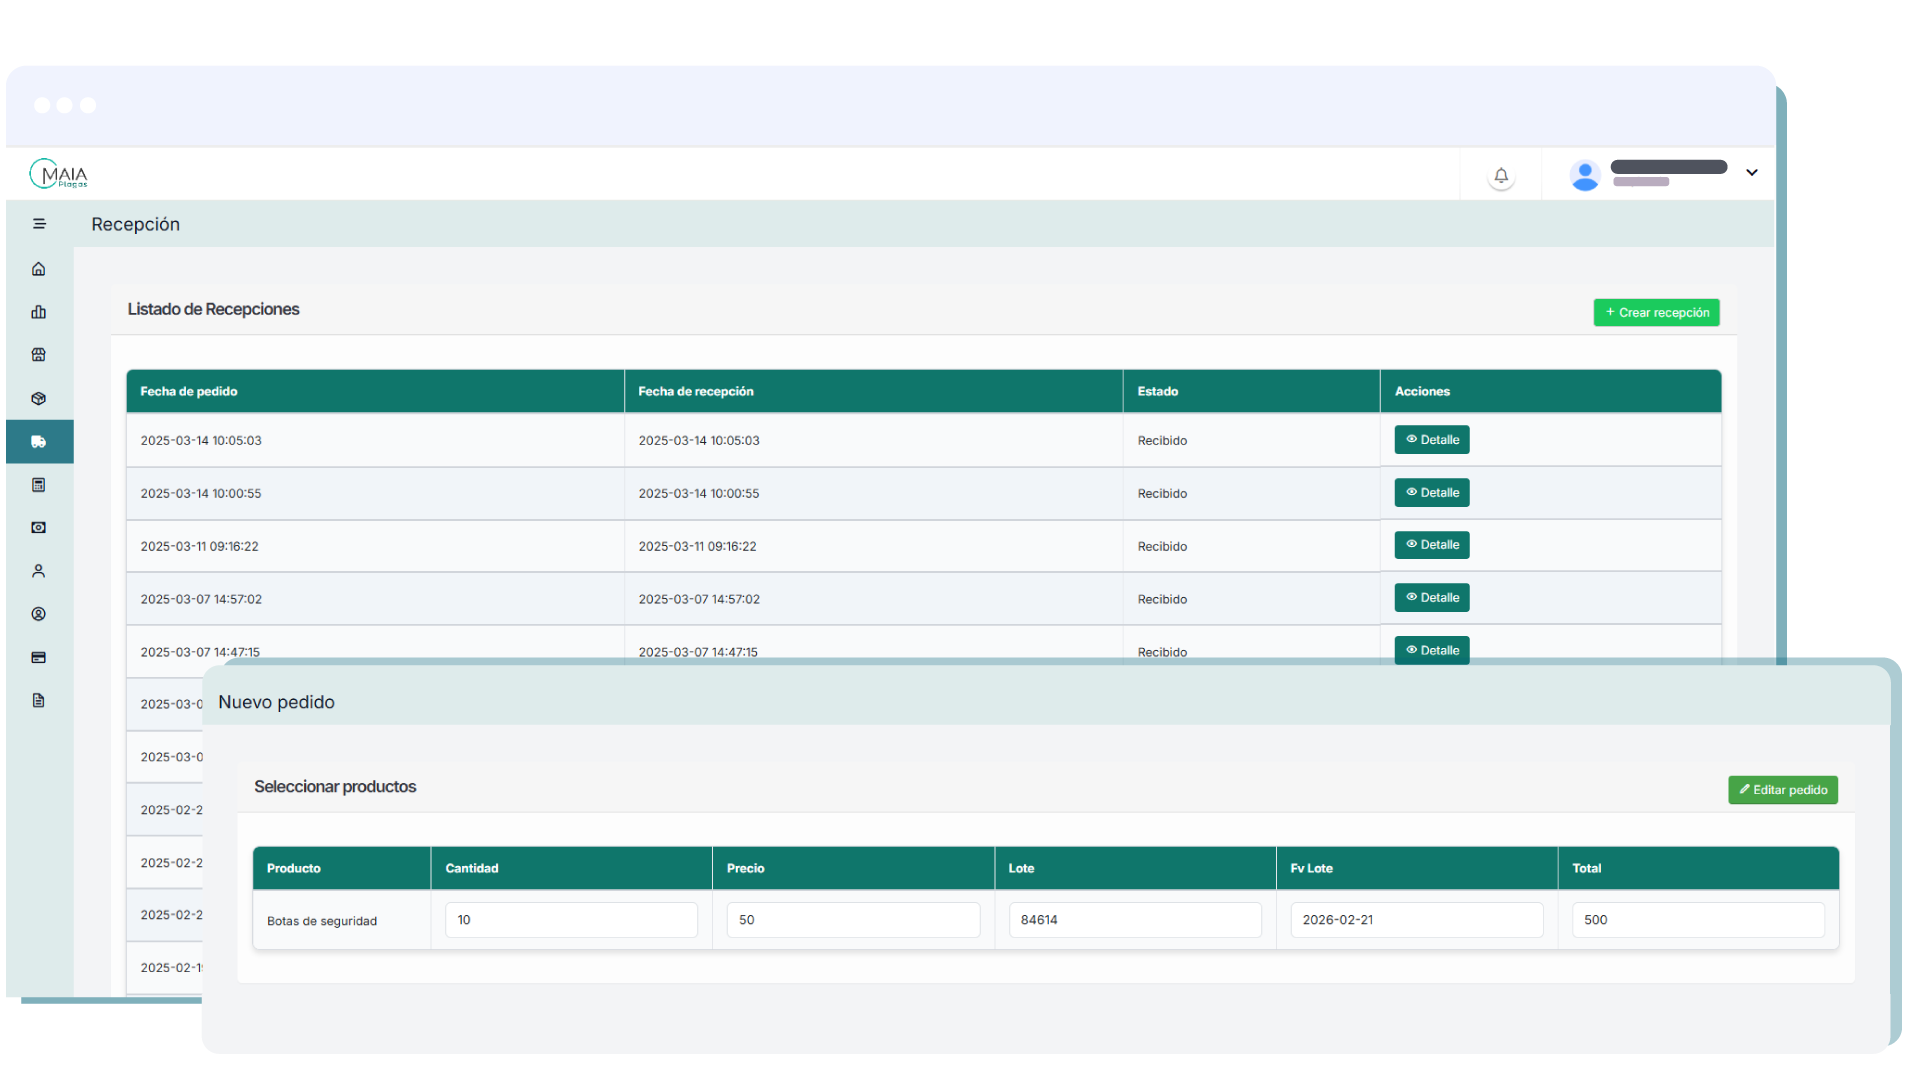Screen dimensions: 1920x1080
Task: Click the Cantidad input field showing 10
Action: point(571,920)
